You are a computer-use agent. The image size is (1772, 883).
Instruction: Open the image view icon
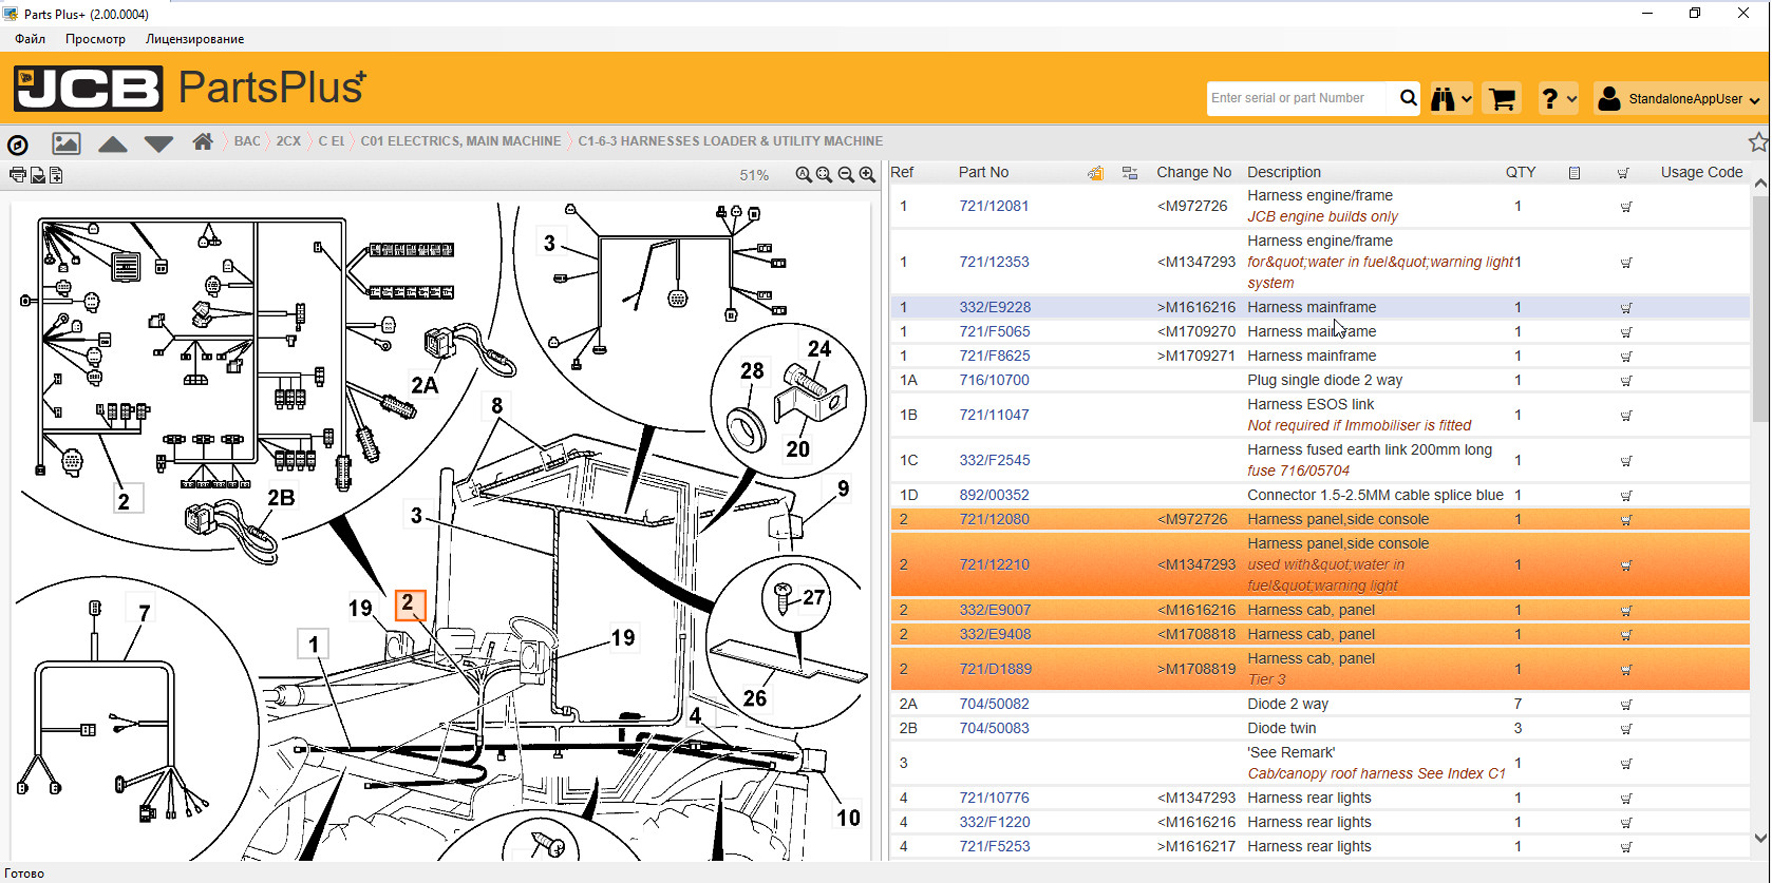(66, 143)
